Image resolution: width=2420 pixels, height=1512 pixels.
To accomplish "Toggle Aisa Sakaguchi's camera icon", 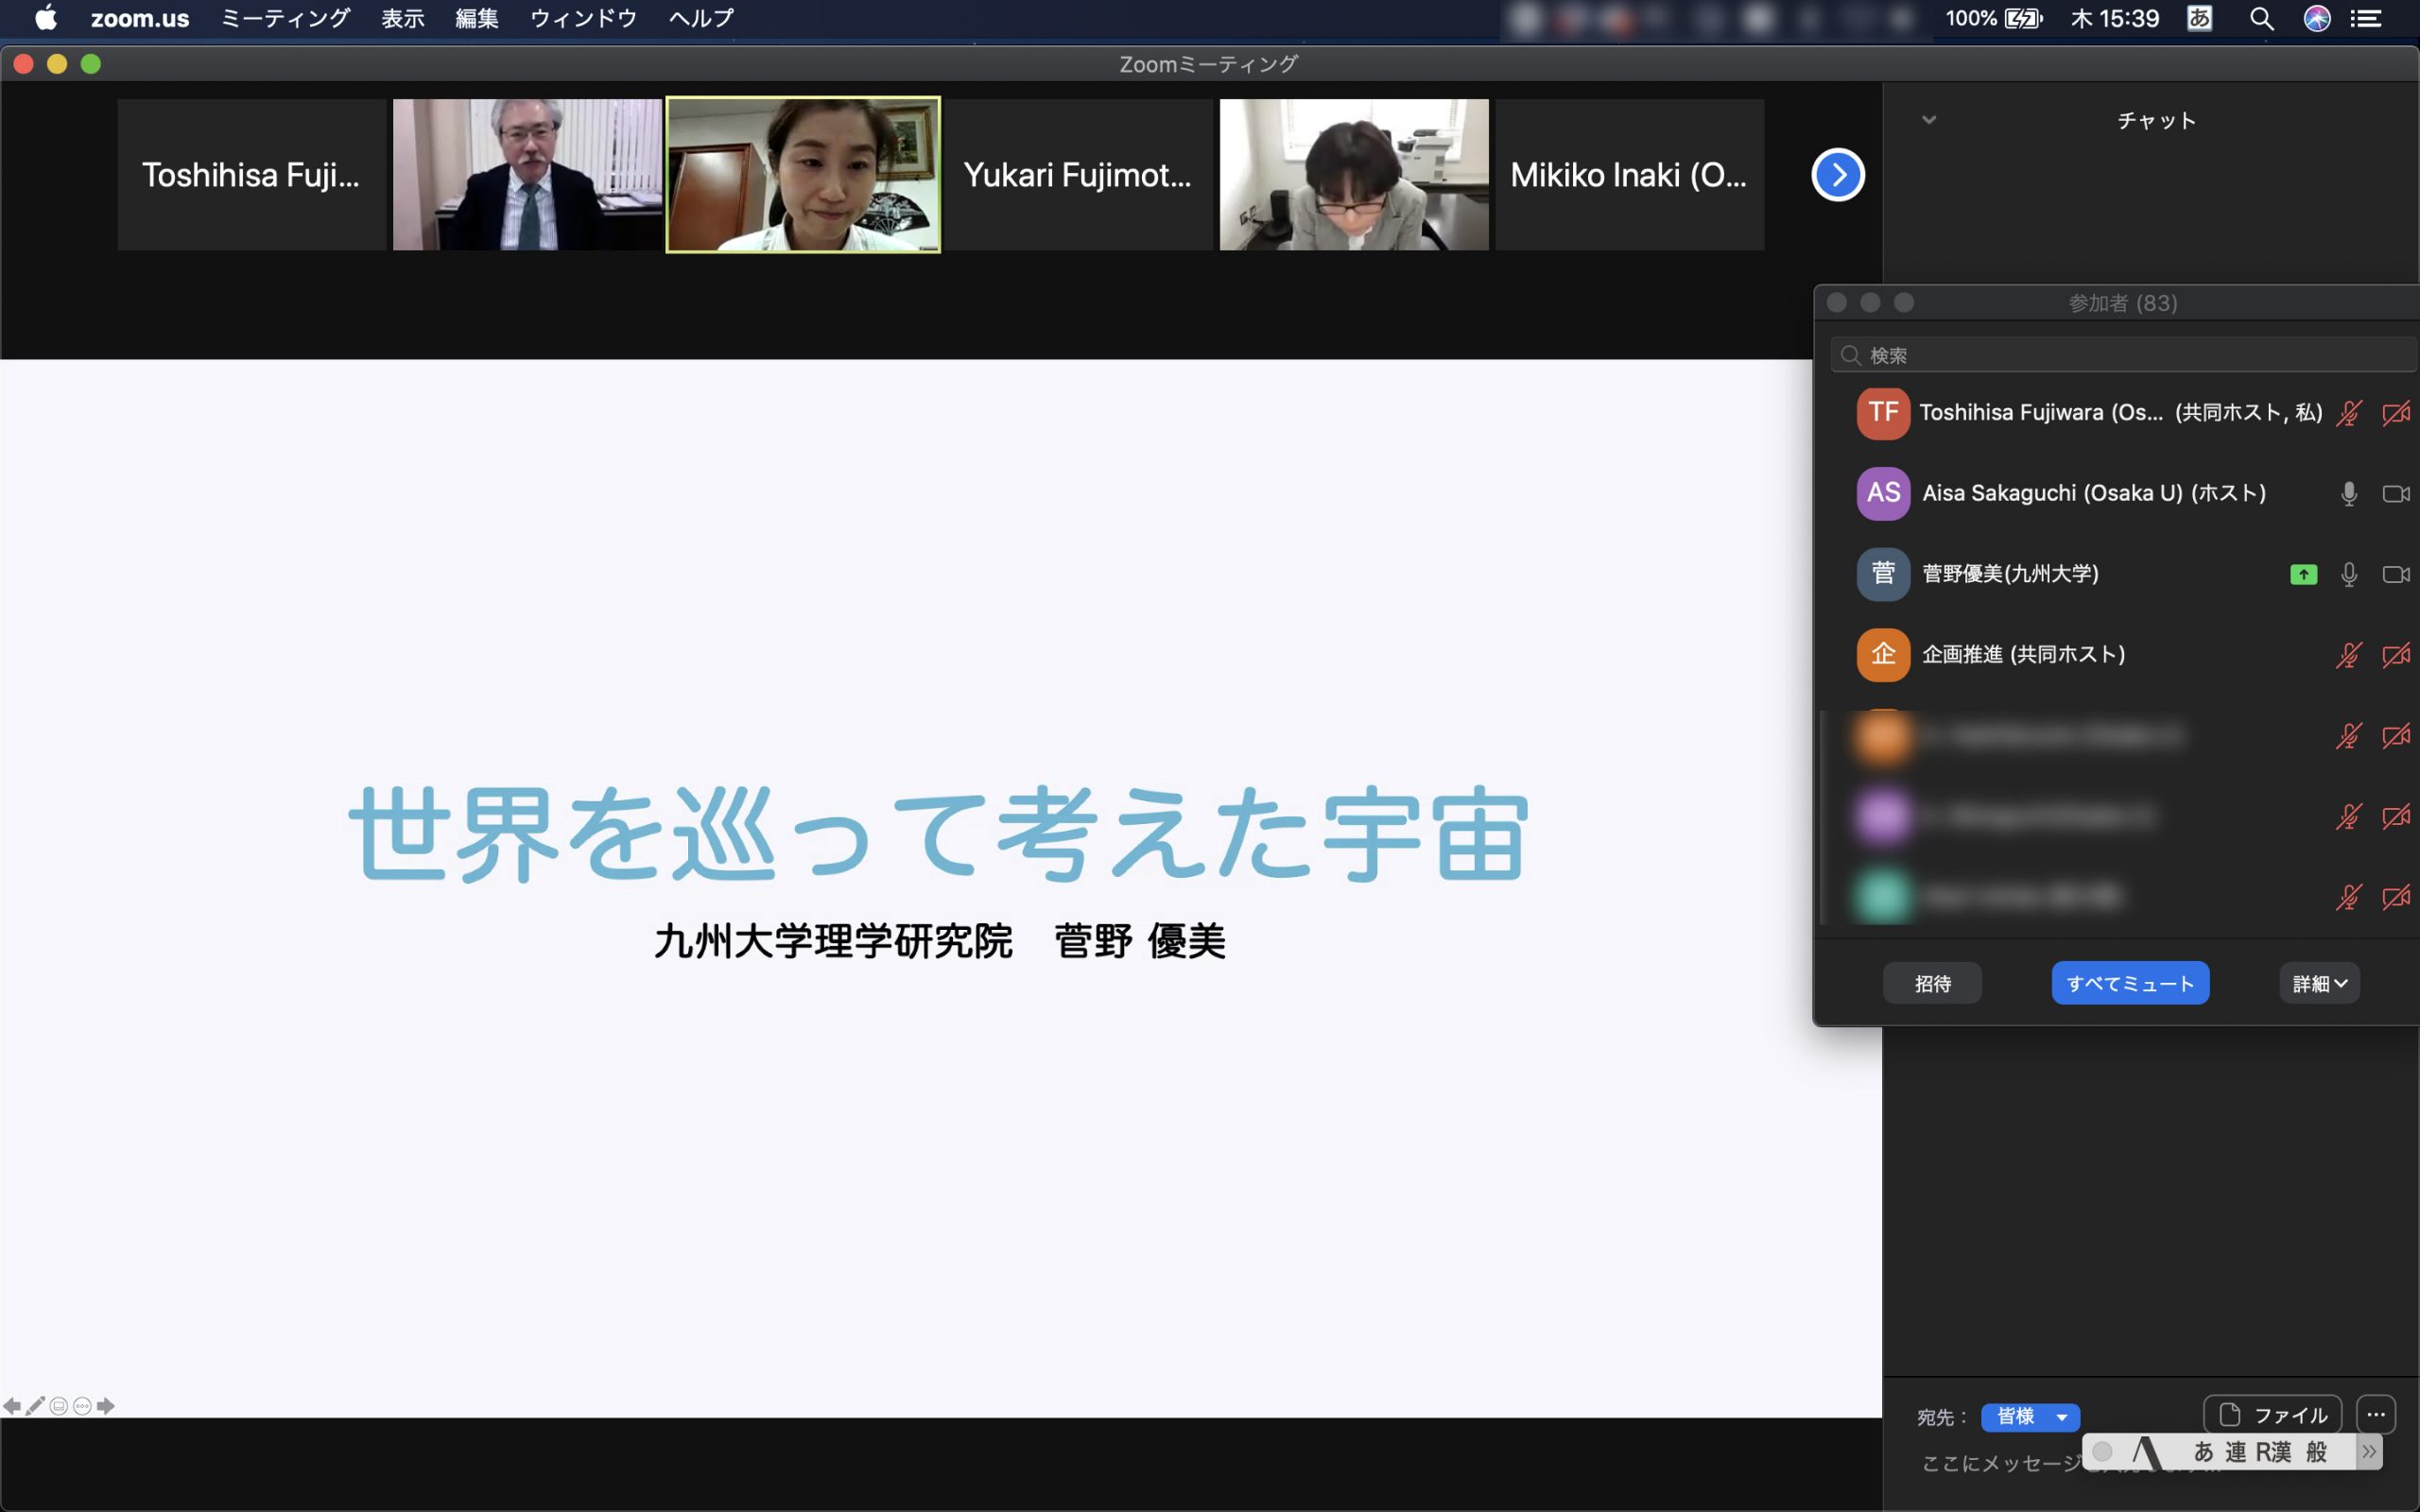I will tap(2395, 493).
